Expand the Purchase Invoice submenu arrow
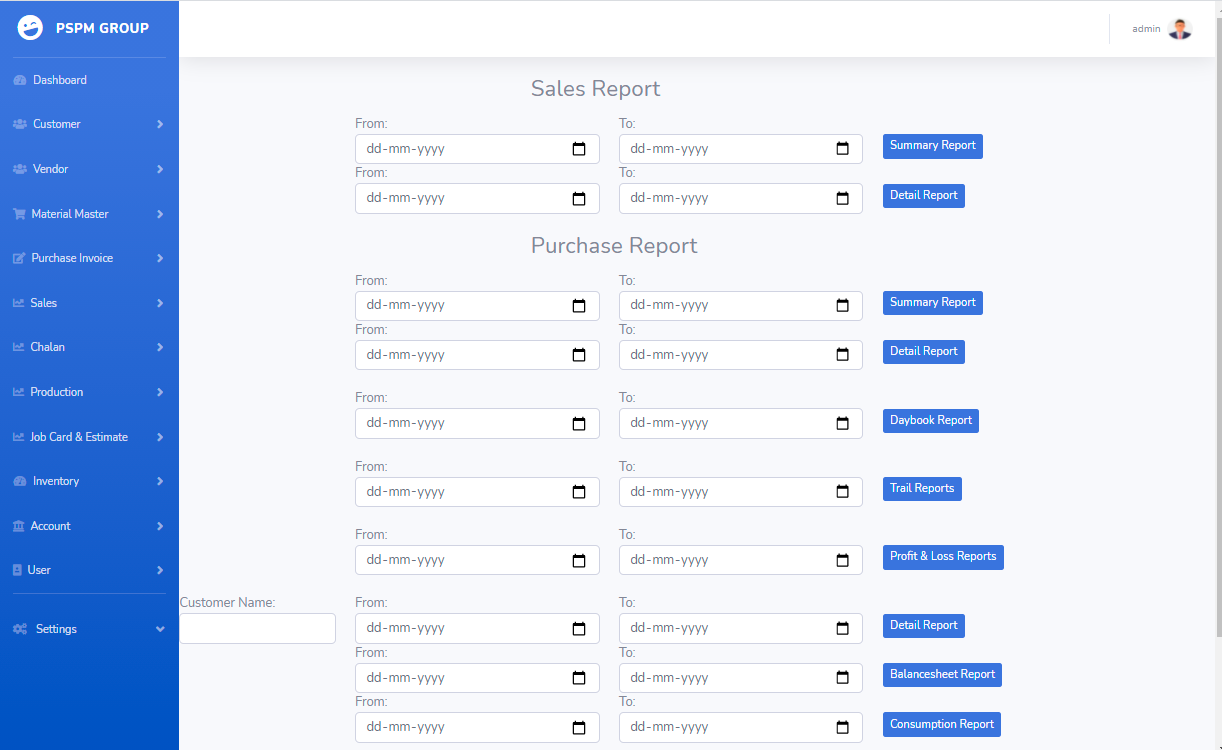This screenshot has height=750, width=1222. (160, 258)
